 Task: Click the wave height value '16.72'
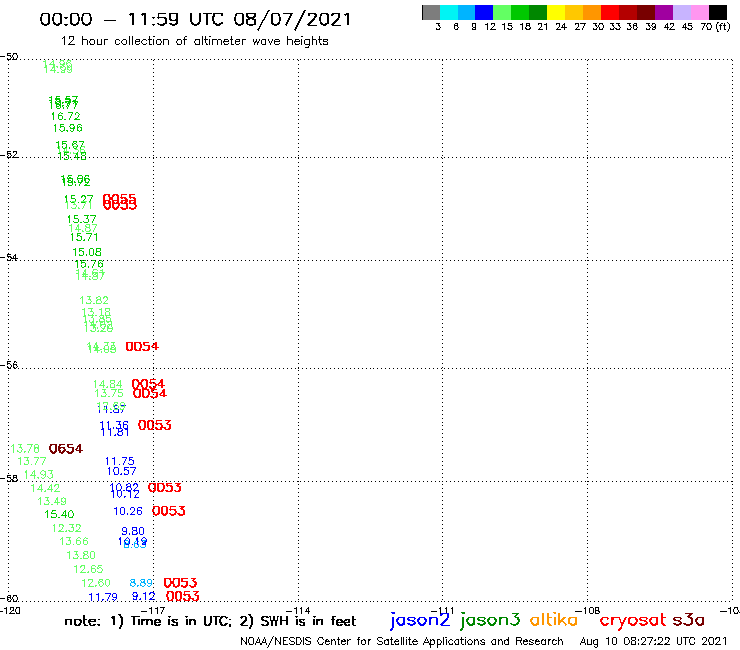pos(66,116)
